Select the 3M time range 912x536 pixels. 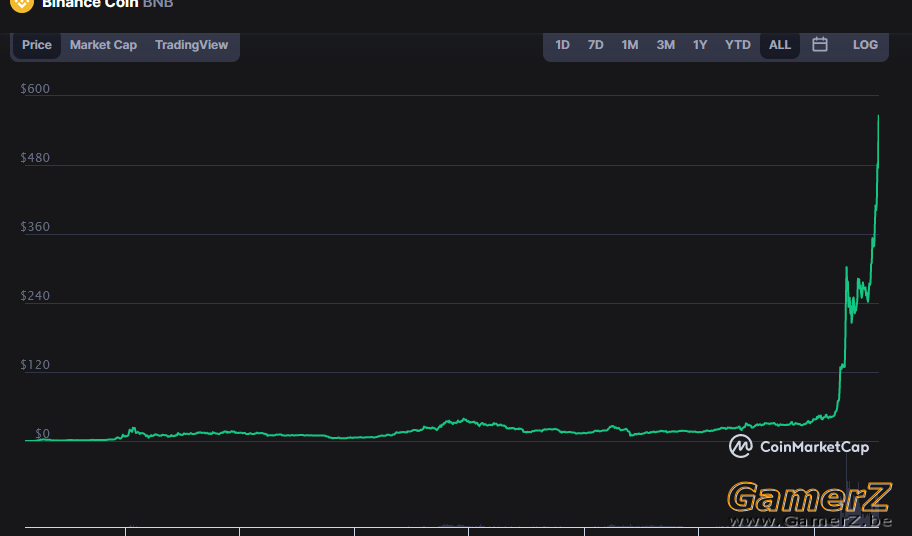[x=665, y=45]
